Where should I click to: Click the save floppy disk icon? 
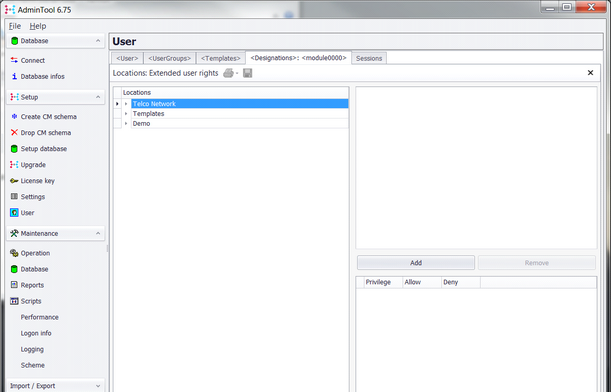point(247,73)
